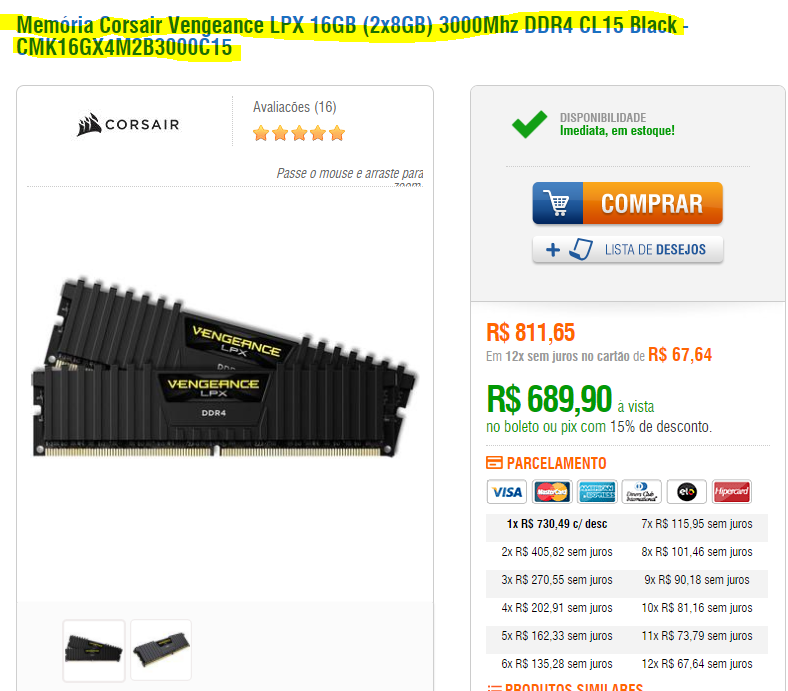Click the shopping cart icon on Comprar
The height and width of the screenshot is (691, 788).
pyautogui.click(x=558, y=203)
